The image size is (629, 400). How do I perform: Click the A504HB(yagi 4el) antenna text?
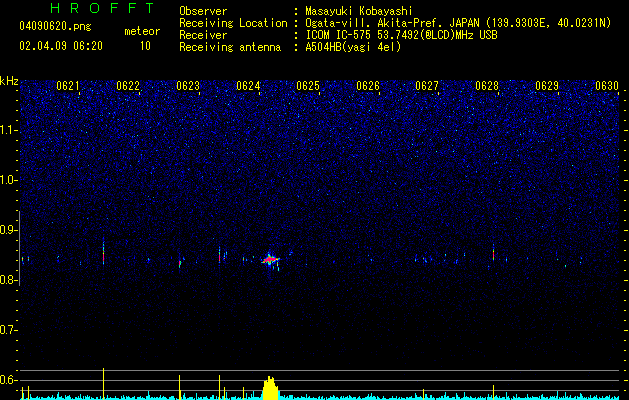tap(353, 47)
